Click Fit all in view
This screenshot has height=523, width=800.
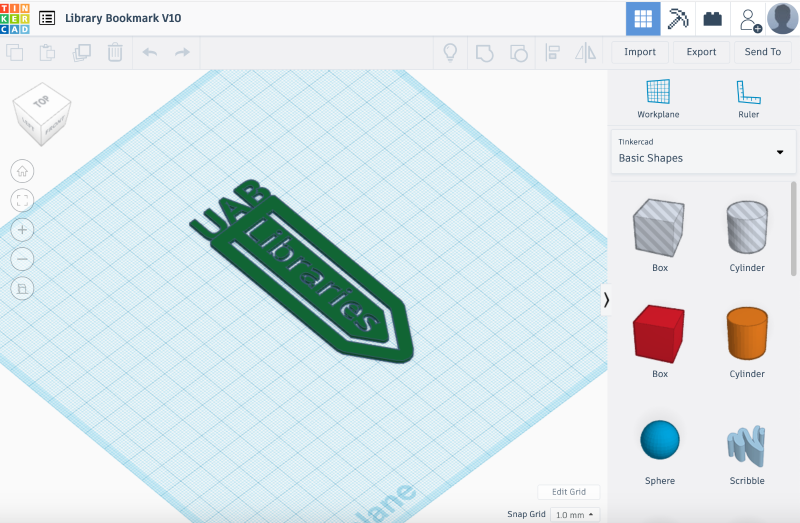pyautogui.click(x=23, y=200)
